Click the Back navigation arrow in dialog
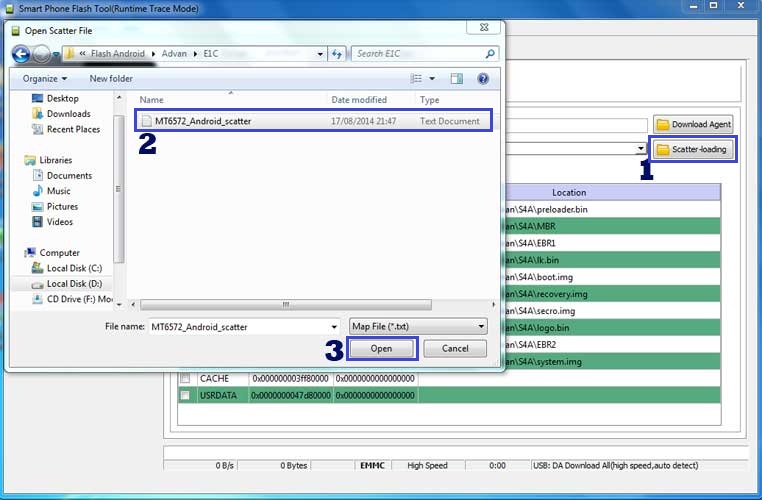The image size is (762, 500). click(x=21, y=53)
